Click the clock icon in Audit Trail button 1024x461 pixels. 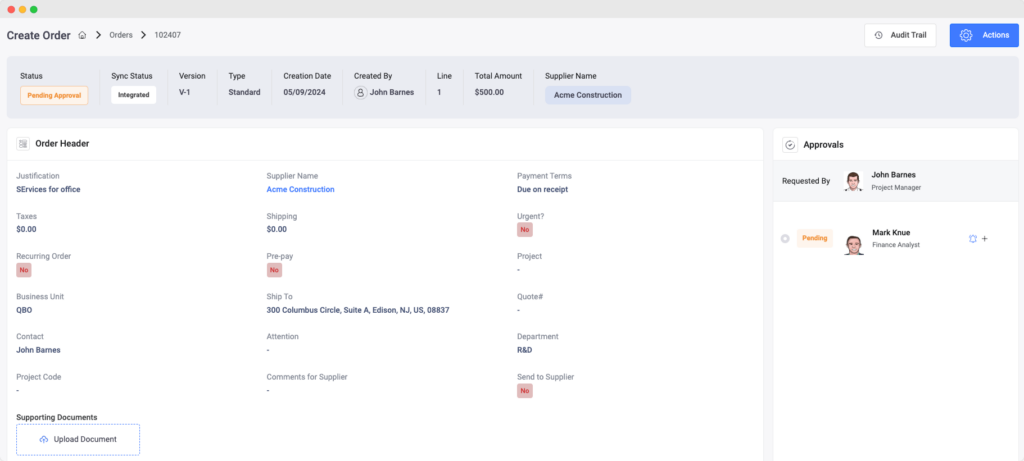878,35
